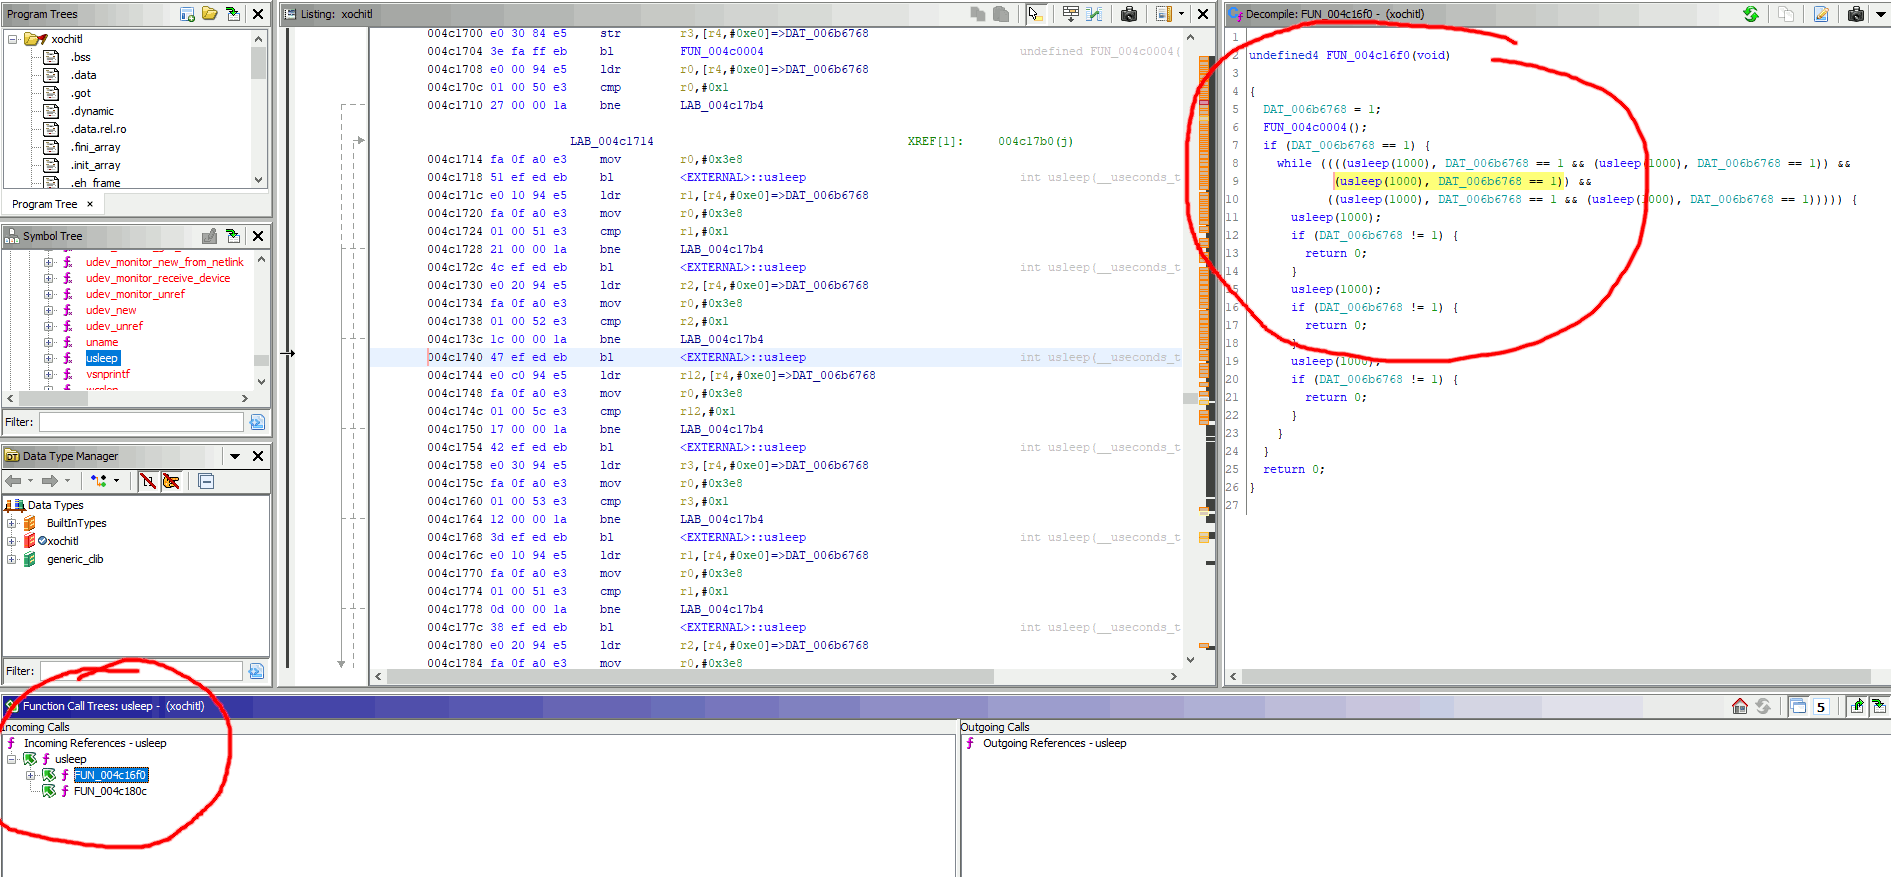Open Listing options dropdown arrow
This screenshot has height=877, width=1891.
click(x=1181, y=14)
